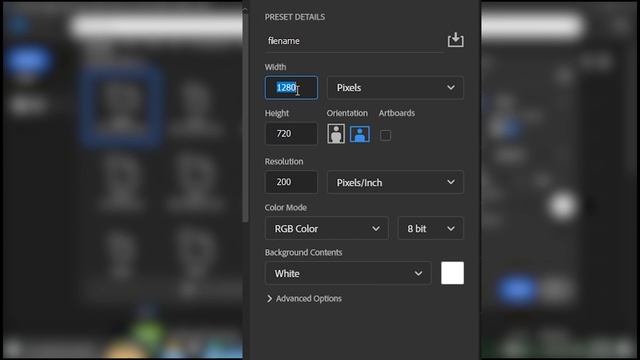Click the PRESET DETAILS heading text
The height and width of the screenshot is (360, 640).
pos(295,17)
